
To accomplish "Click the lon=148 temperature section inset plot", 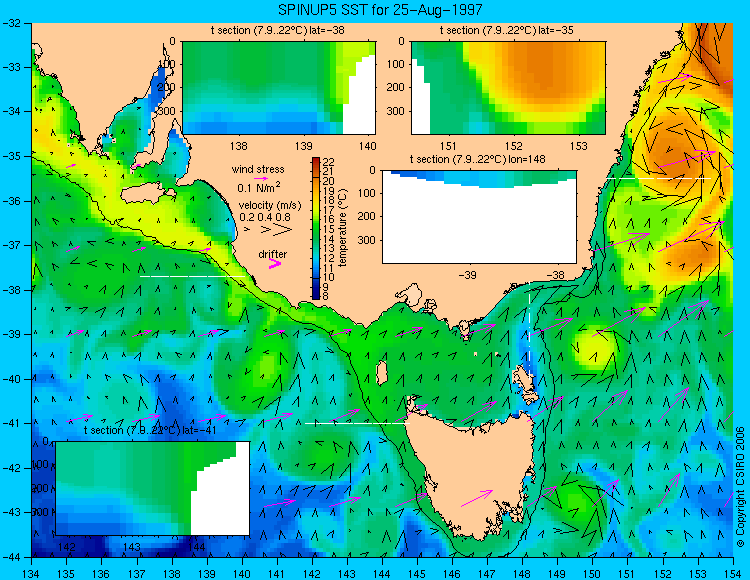I will click(479, 217).
